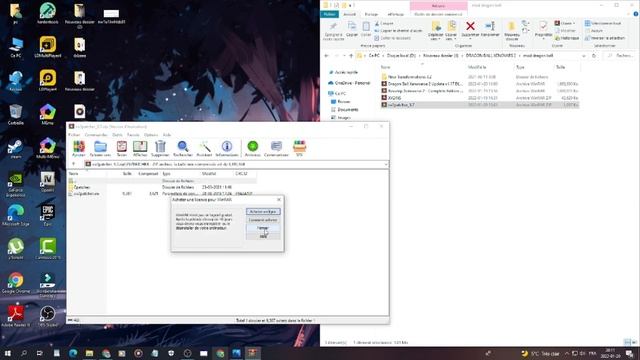
Task: Select the Corbeille desktop icon
Action: [16, 115]
